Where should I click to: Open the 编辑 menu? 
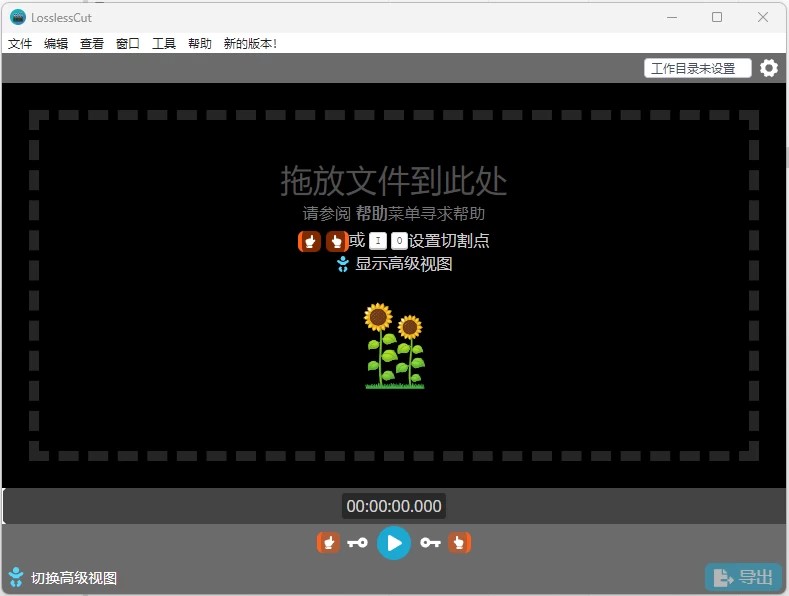[x=56, y=44]
